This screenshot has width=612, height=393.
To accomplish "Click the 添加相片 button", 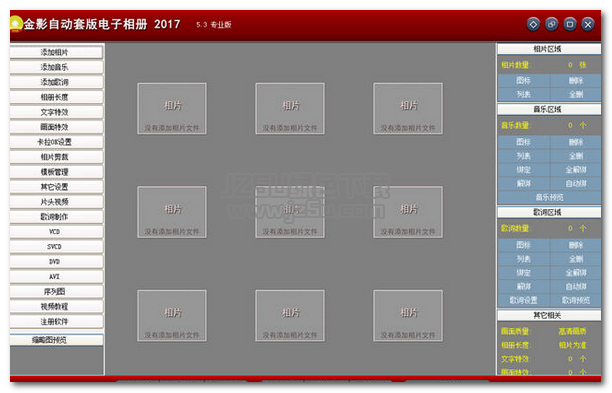I will [56, 52].
